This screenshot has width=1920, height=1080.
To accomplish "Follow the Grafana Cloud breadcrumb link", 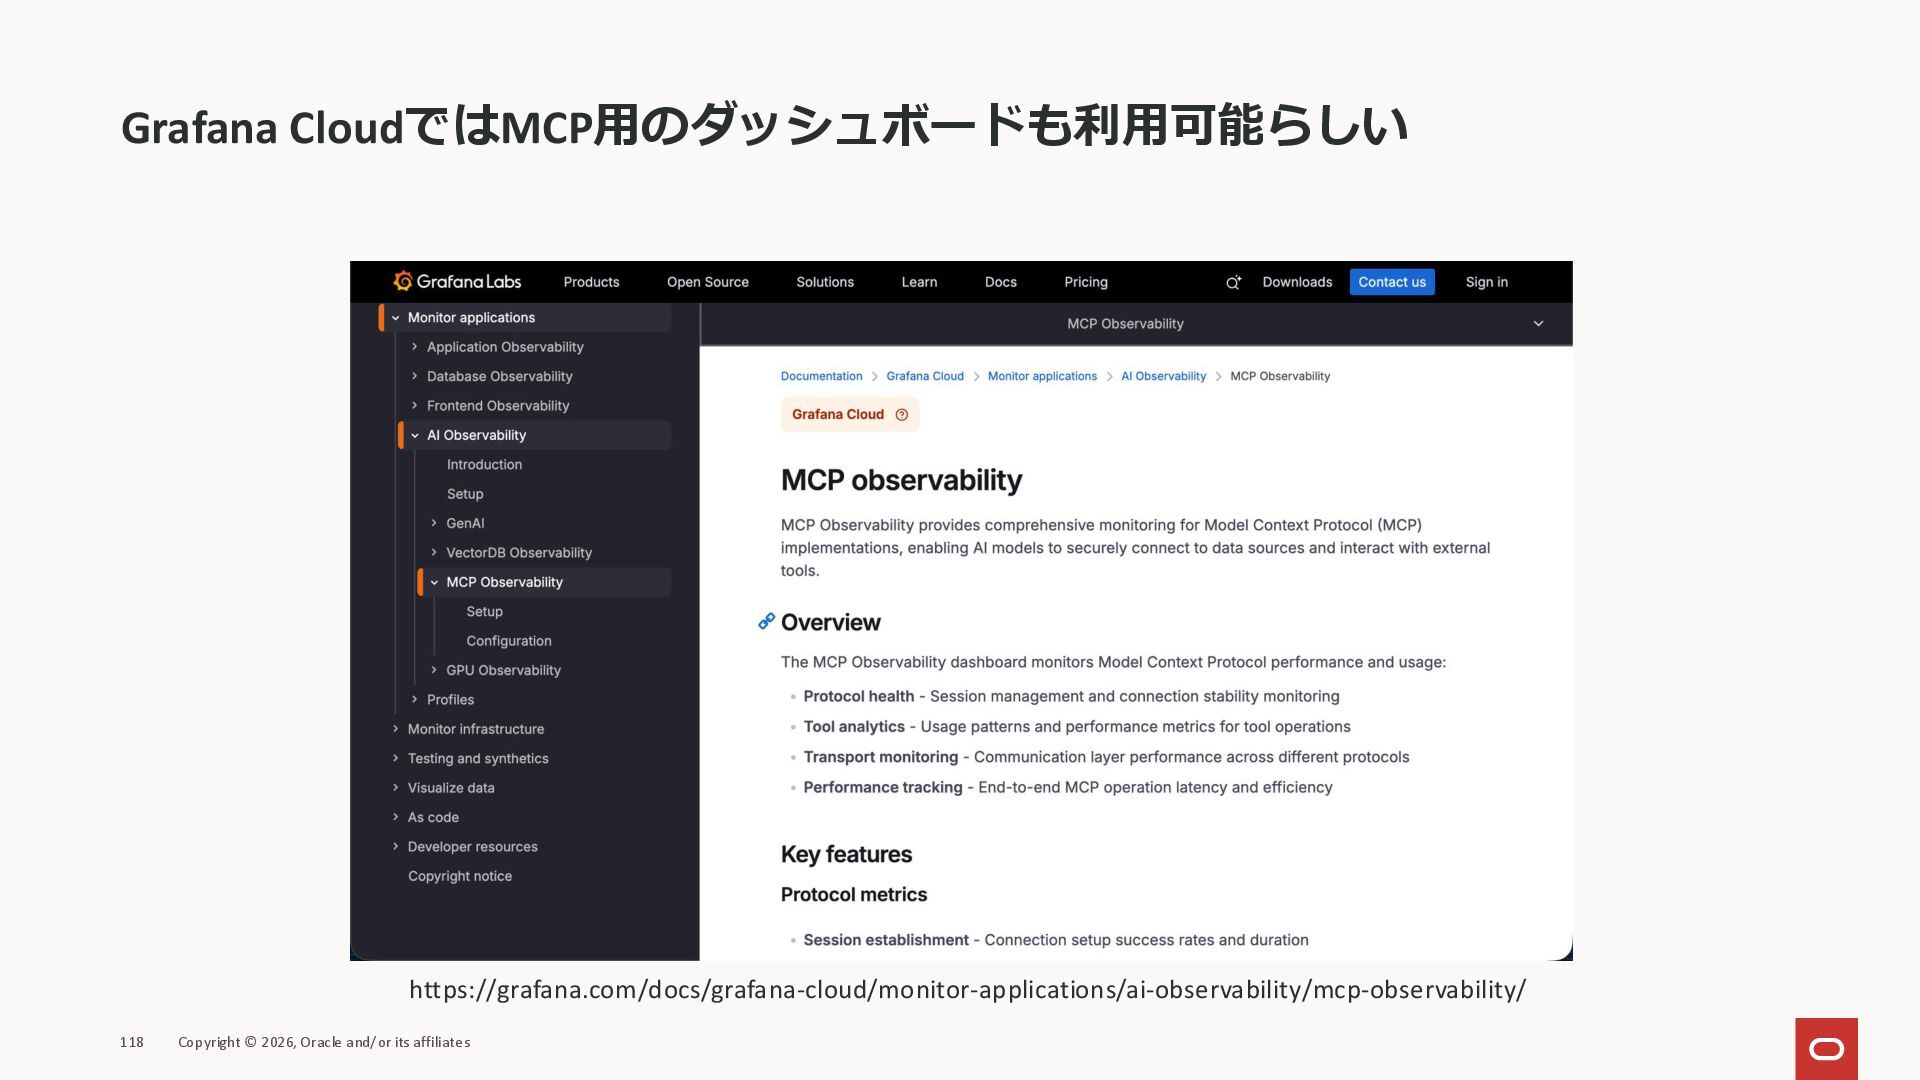I will tap(924, 376).
